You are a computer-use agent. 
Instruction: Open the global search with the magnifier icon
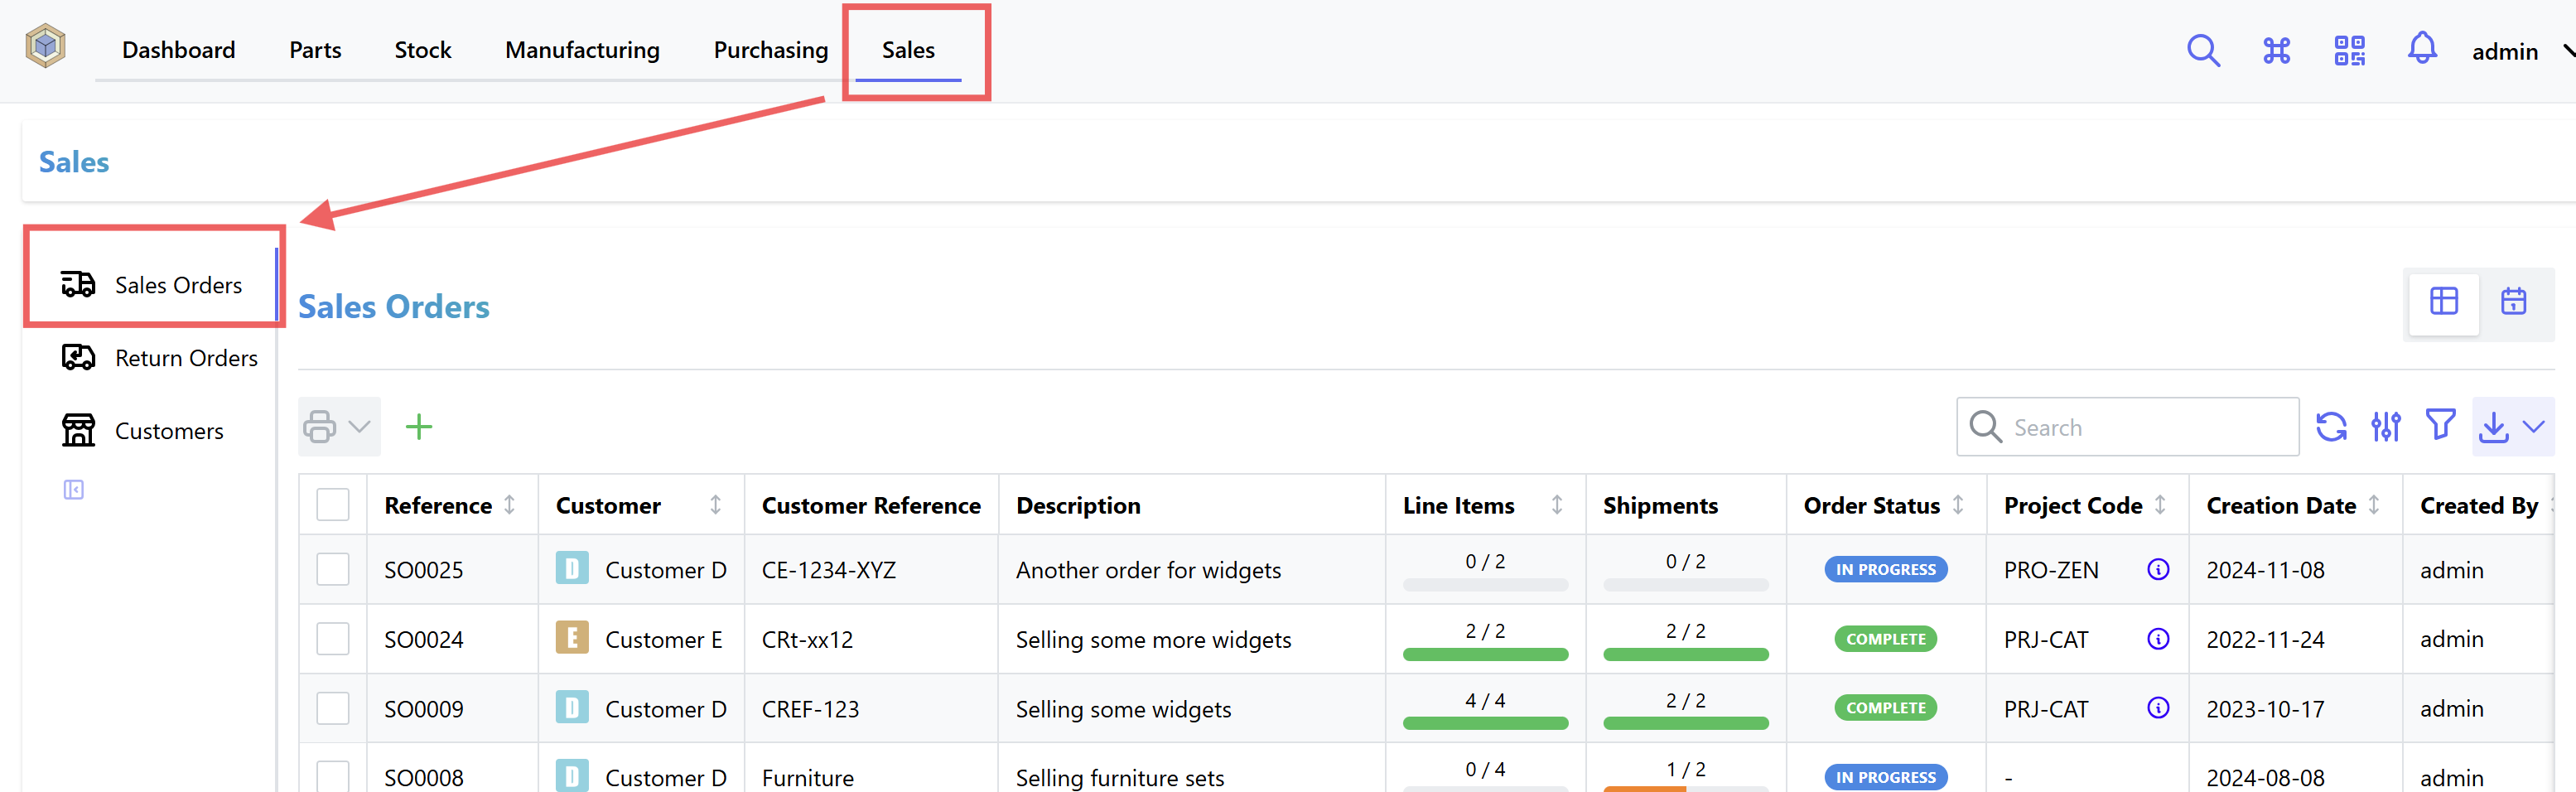[x=2203, y=50]
